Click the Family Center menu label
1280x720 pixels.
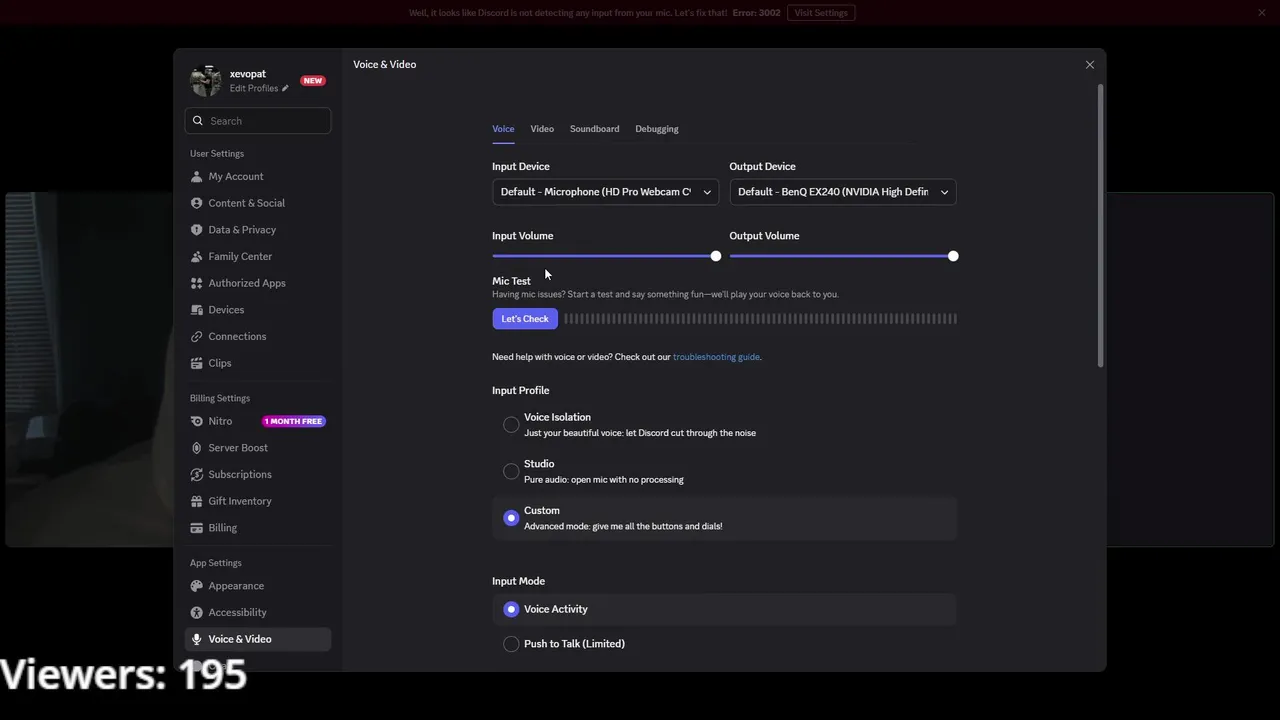[240, 256]
